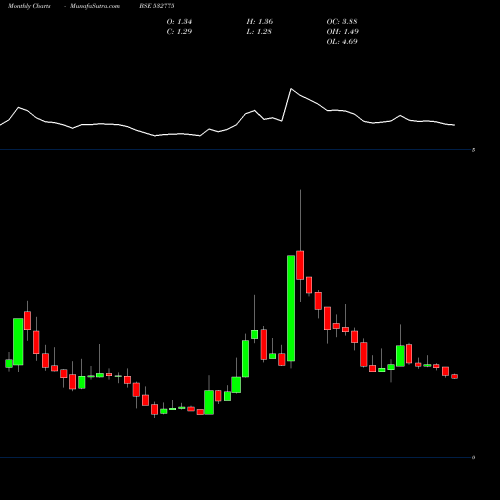Select the low value 'L: 1.28'

(259, 32)
